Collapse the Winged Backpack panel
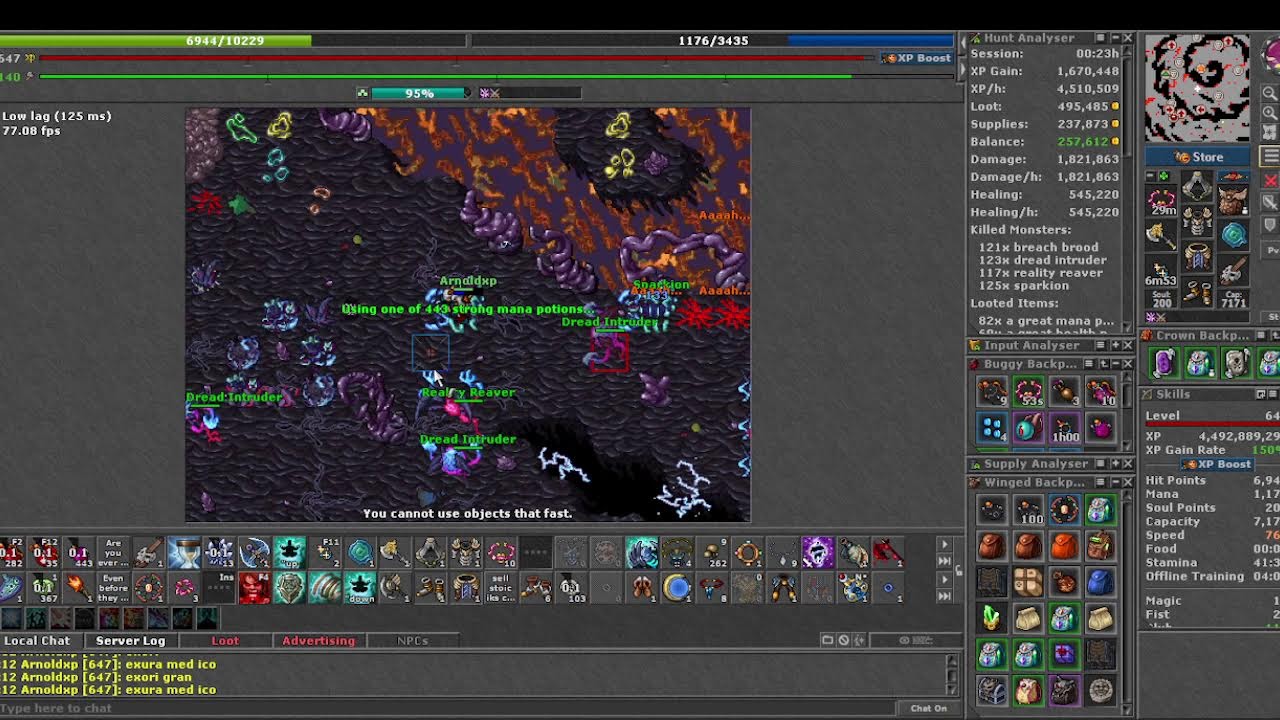This screenshot has height=720, width=1280. (x=1114, y=483)
